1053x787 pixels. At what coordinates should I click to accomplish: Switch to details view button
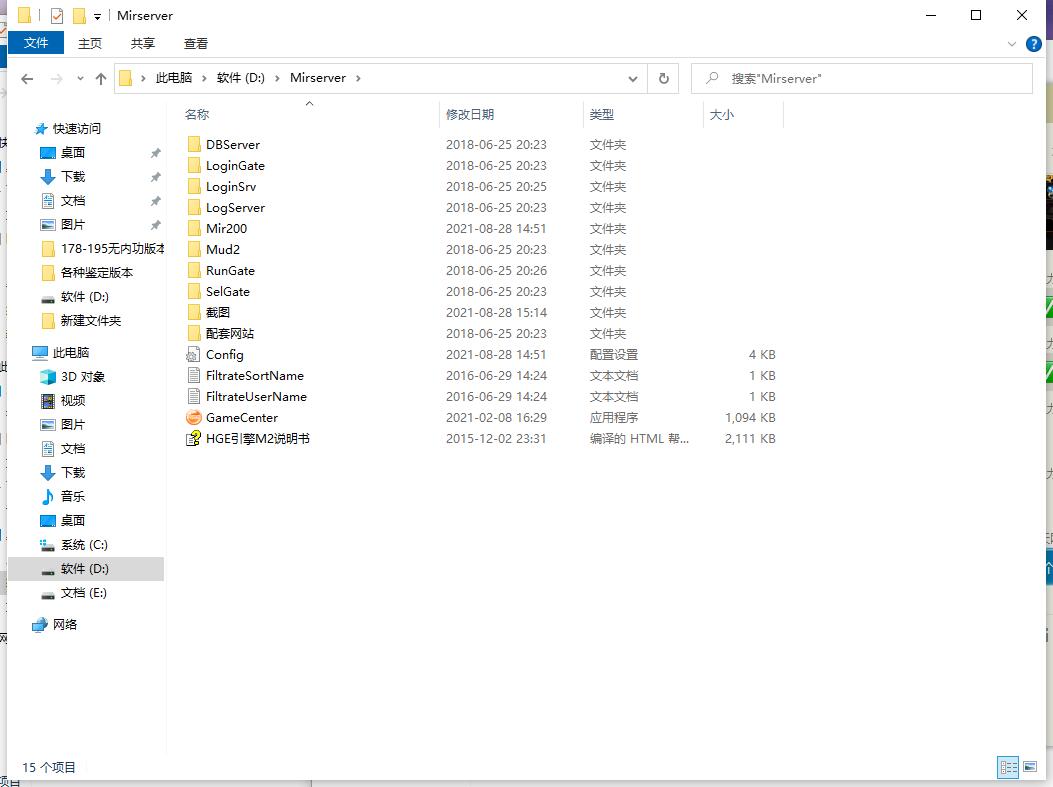coord(1008,767)
